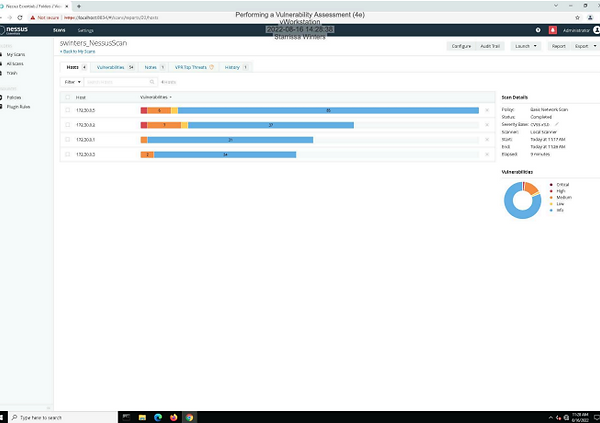Switch to Chrome in the taskbar
600x423 pixels.
189,417
